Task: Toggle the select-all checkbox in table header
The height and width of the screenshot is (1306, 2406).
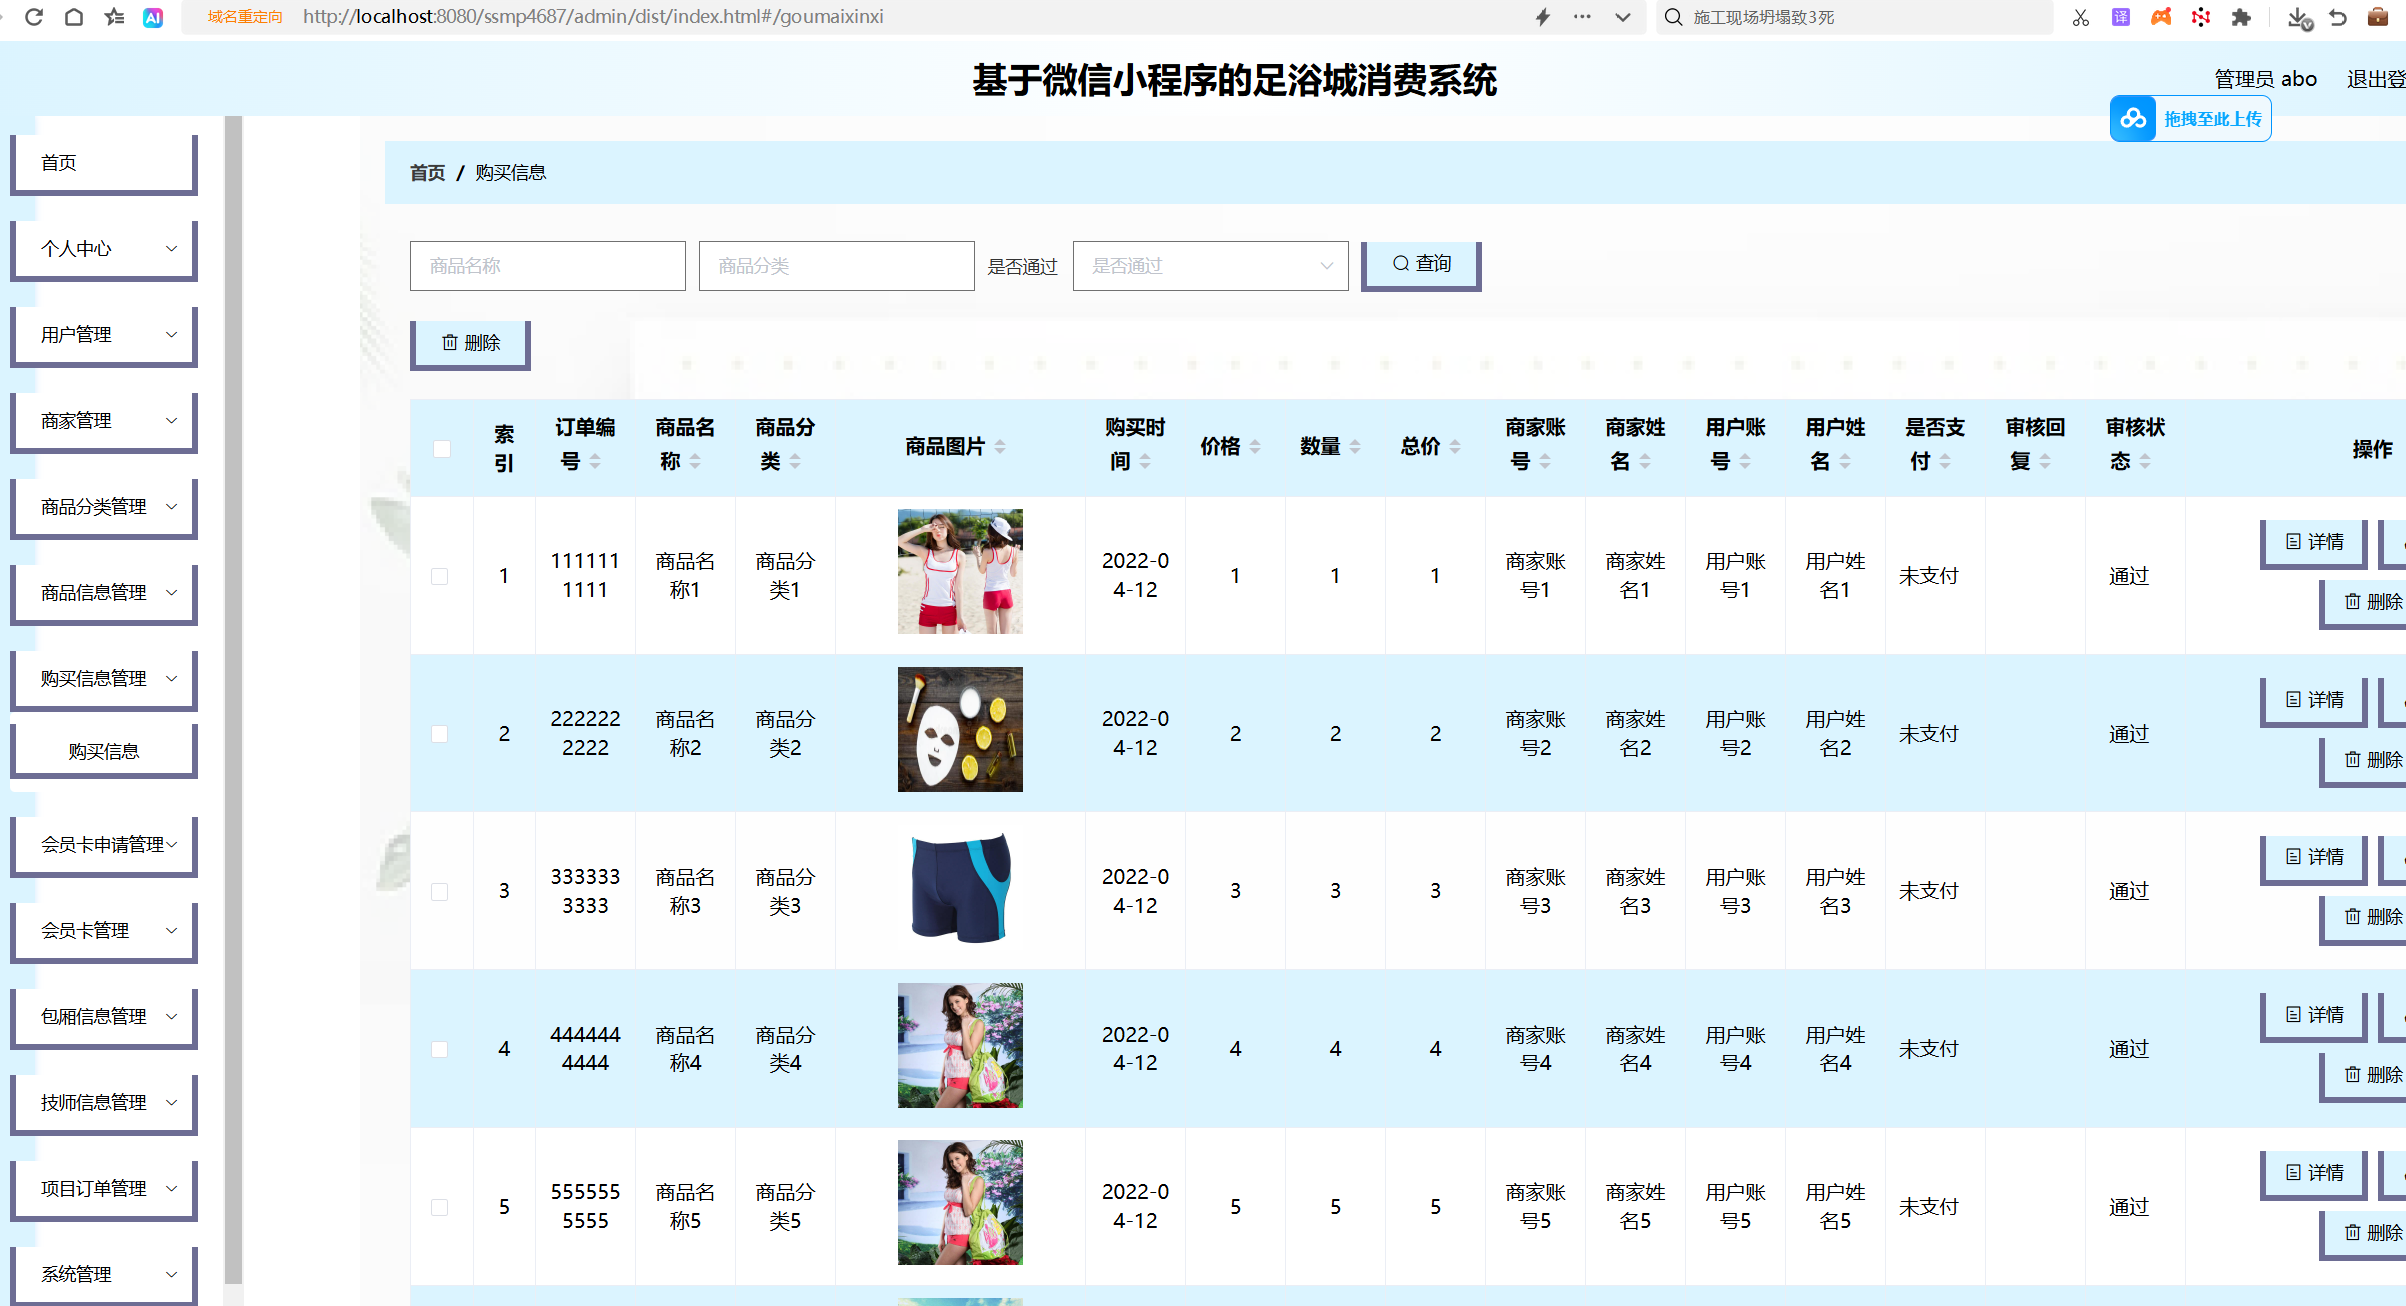Action: coord(441,448)
